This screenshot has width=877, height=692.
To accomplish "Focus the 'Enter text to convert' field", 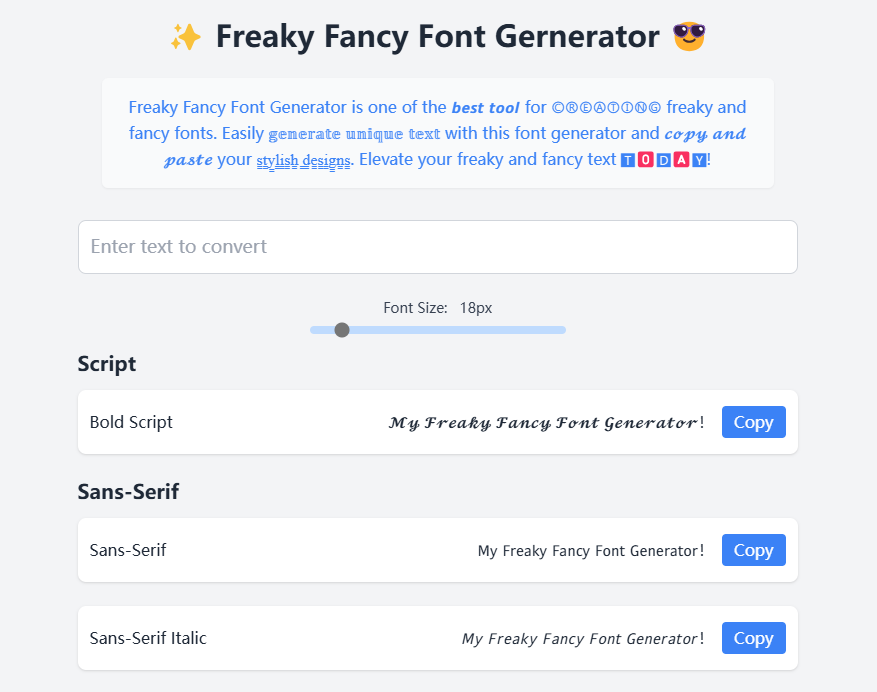I will click(x=438, y=247).
